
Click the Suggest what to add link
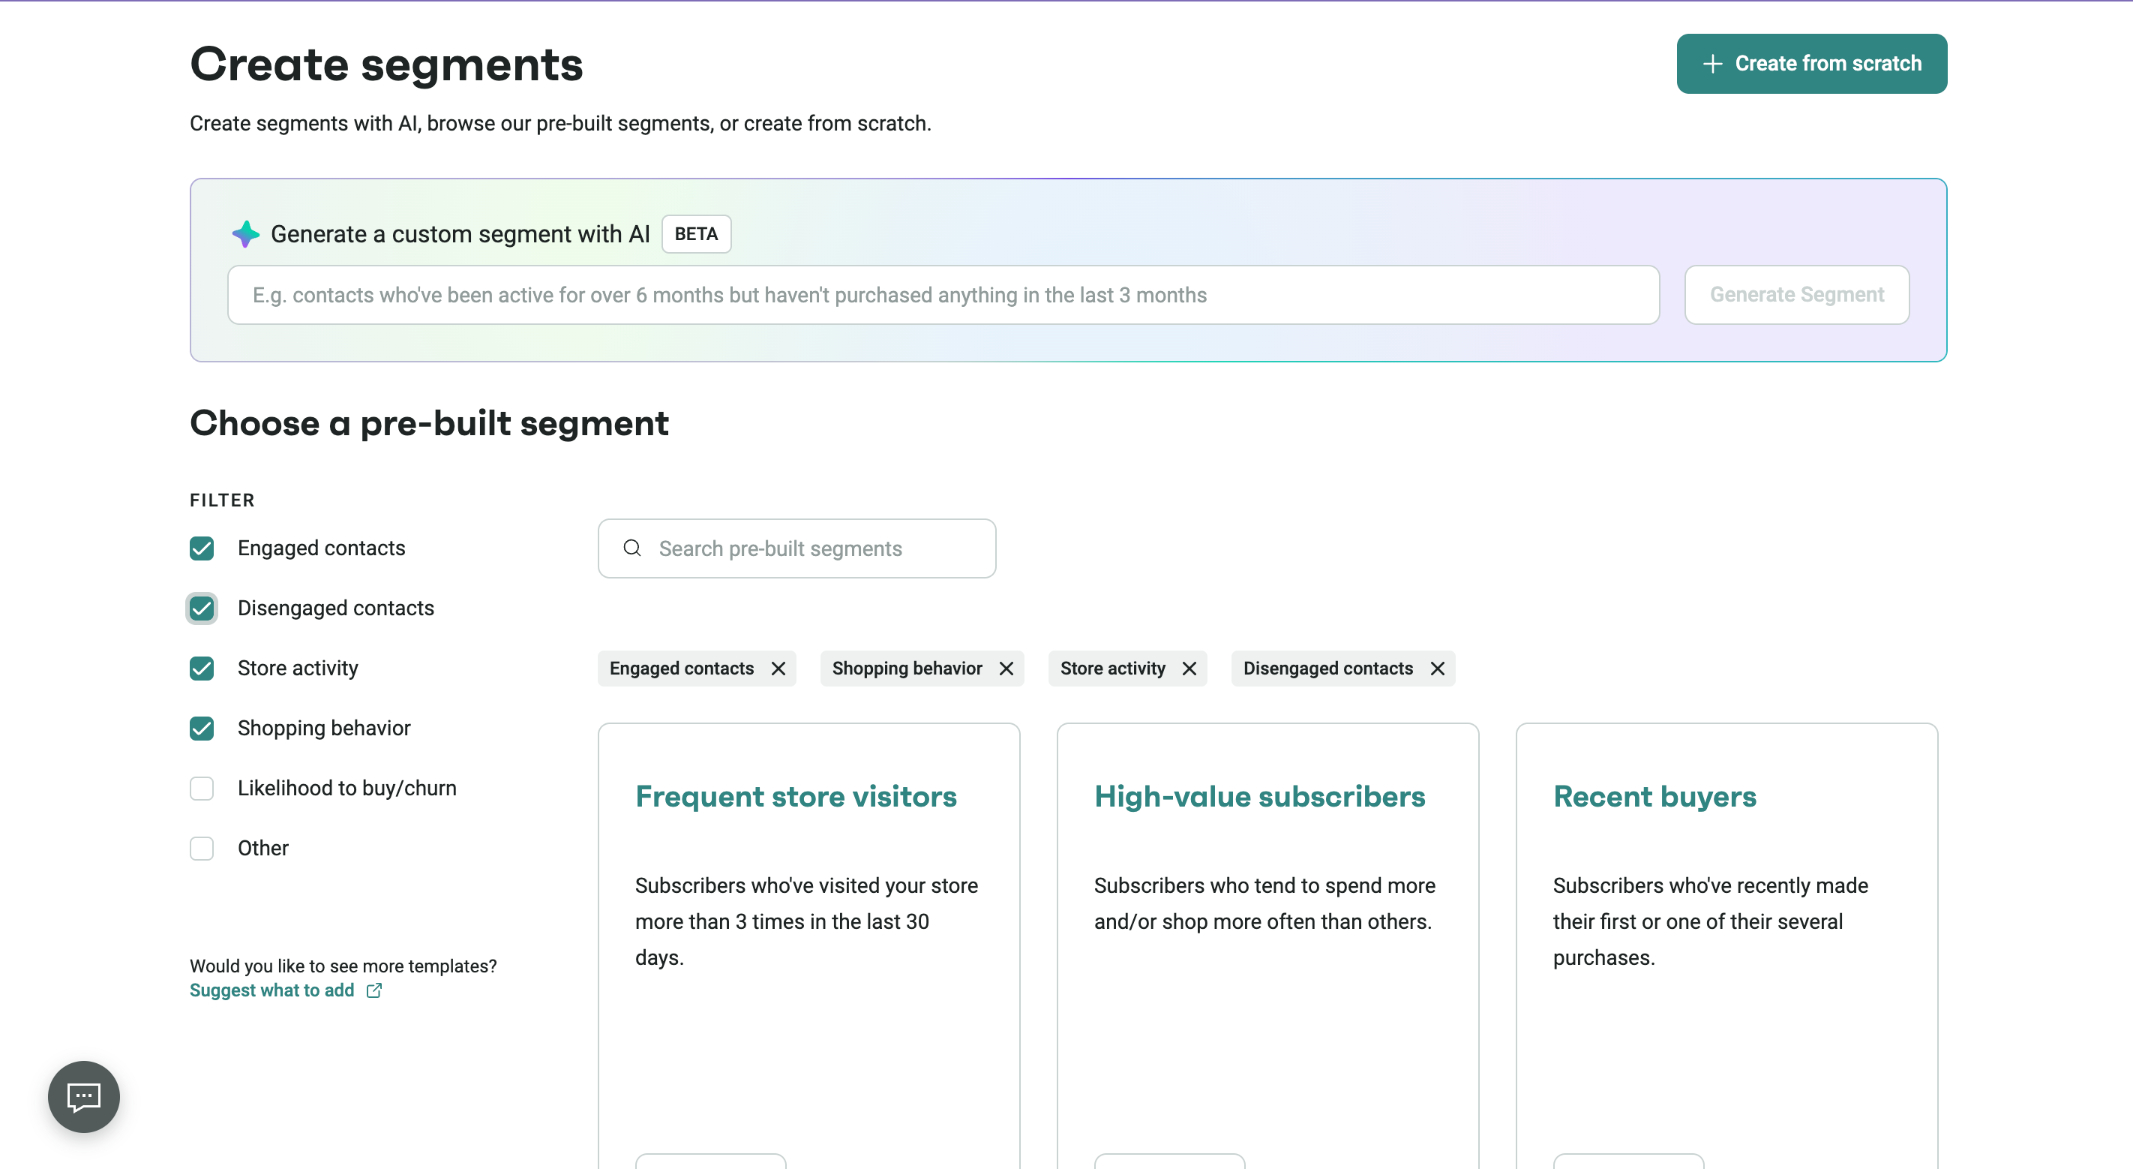272,990
